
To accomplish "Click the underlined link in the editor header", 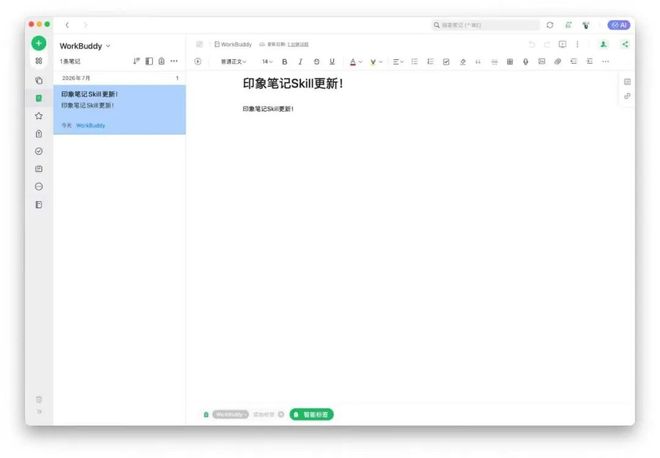I will pyautogui.click(x=298, y=44).
